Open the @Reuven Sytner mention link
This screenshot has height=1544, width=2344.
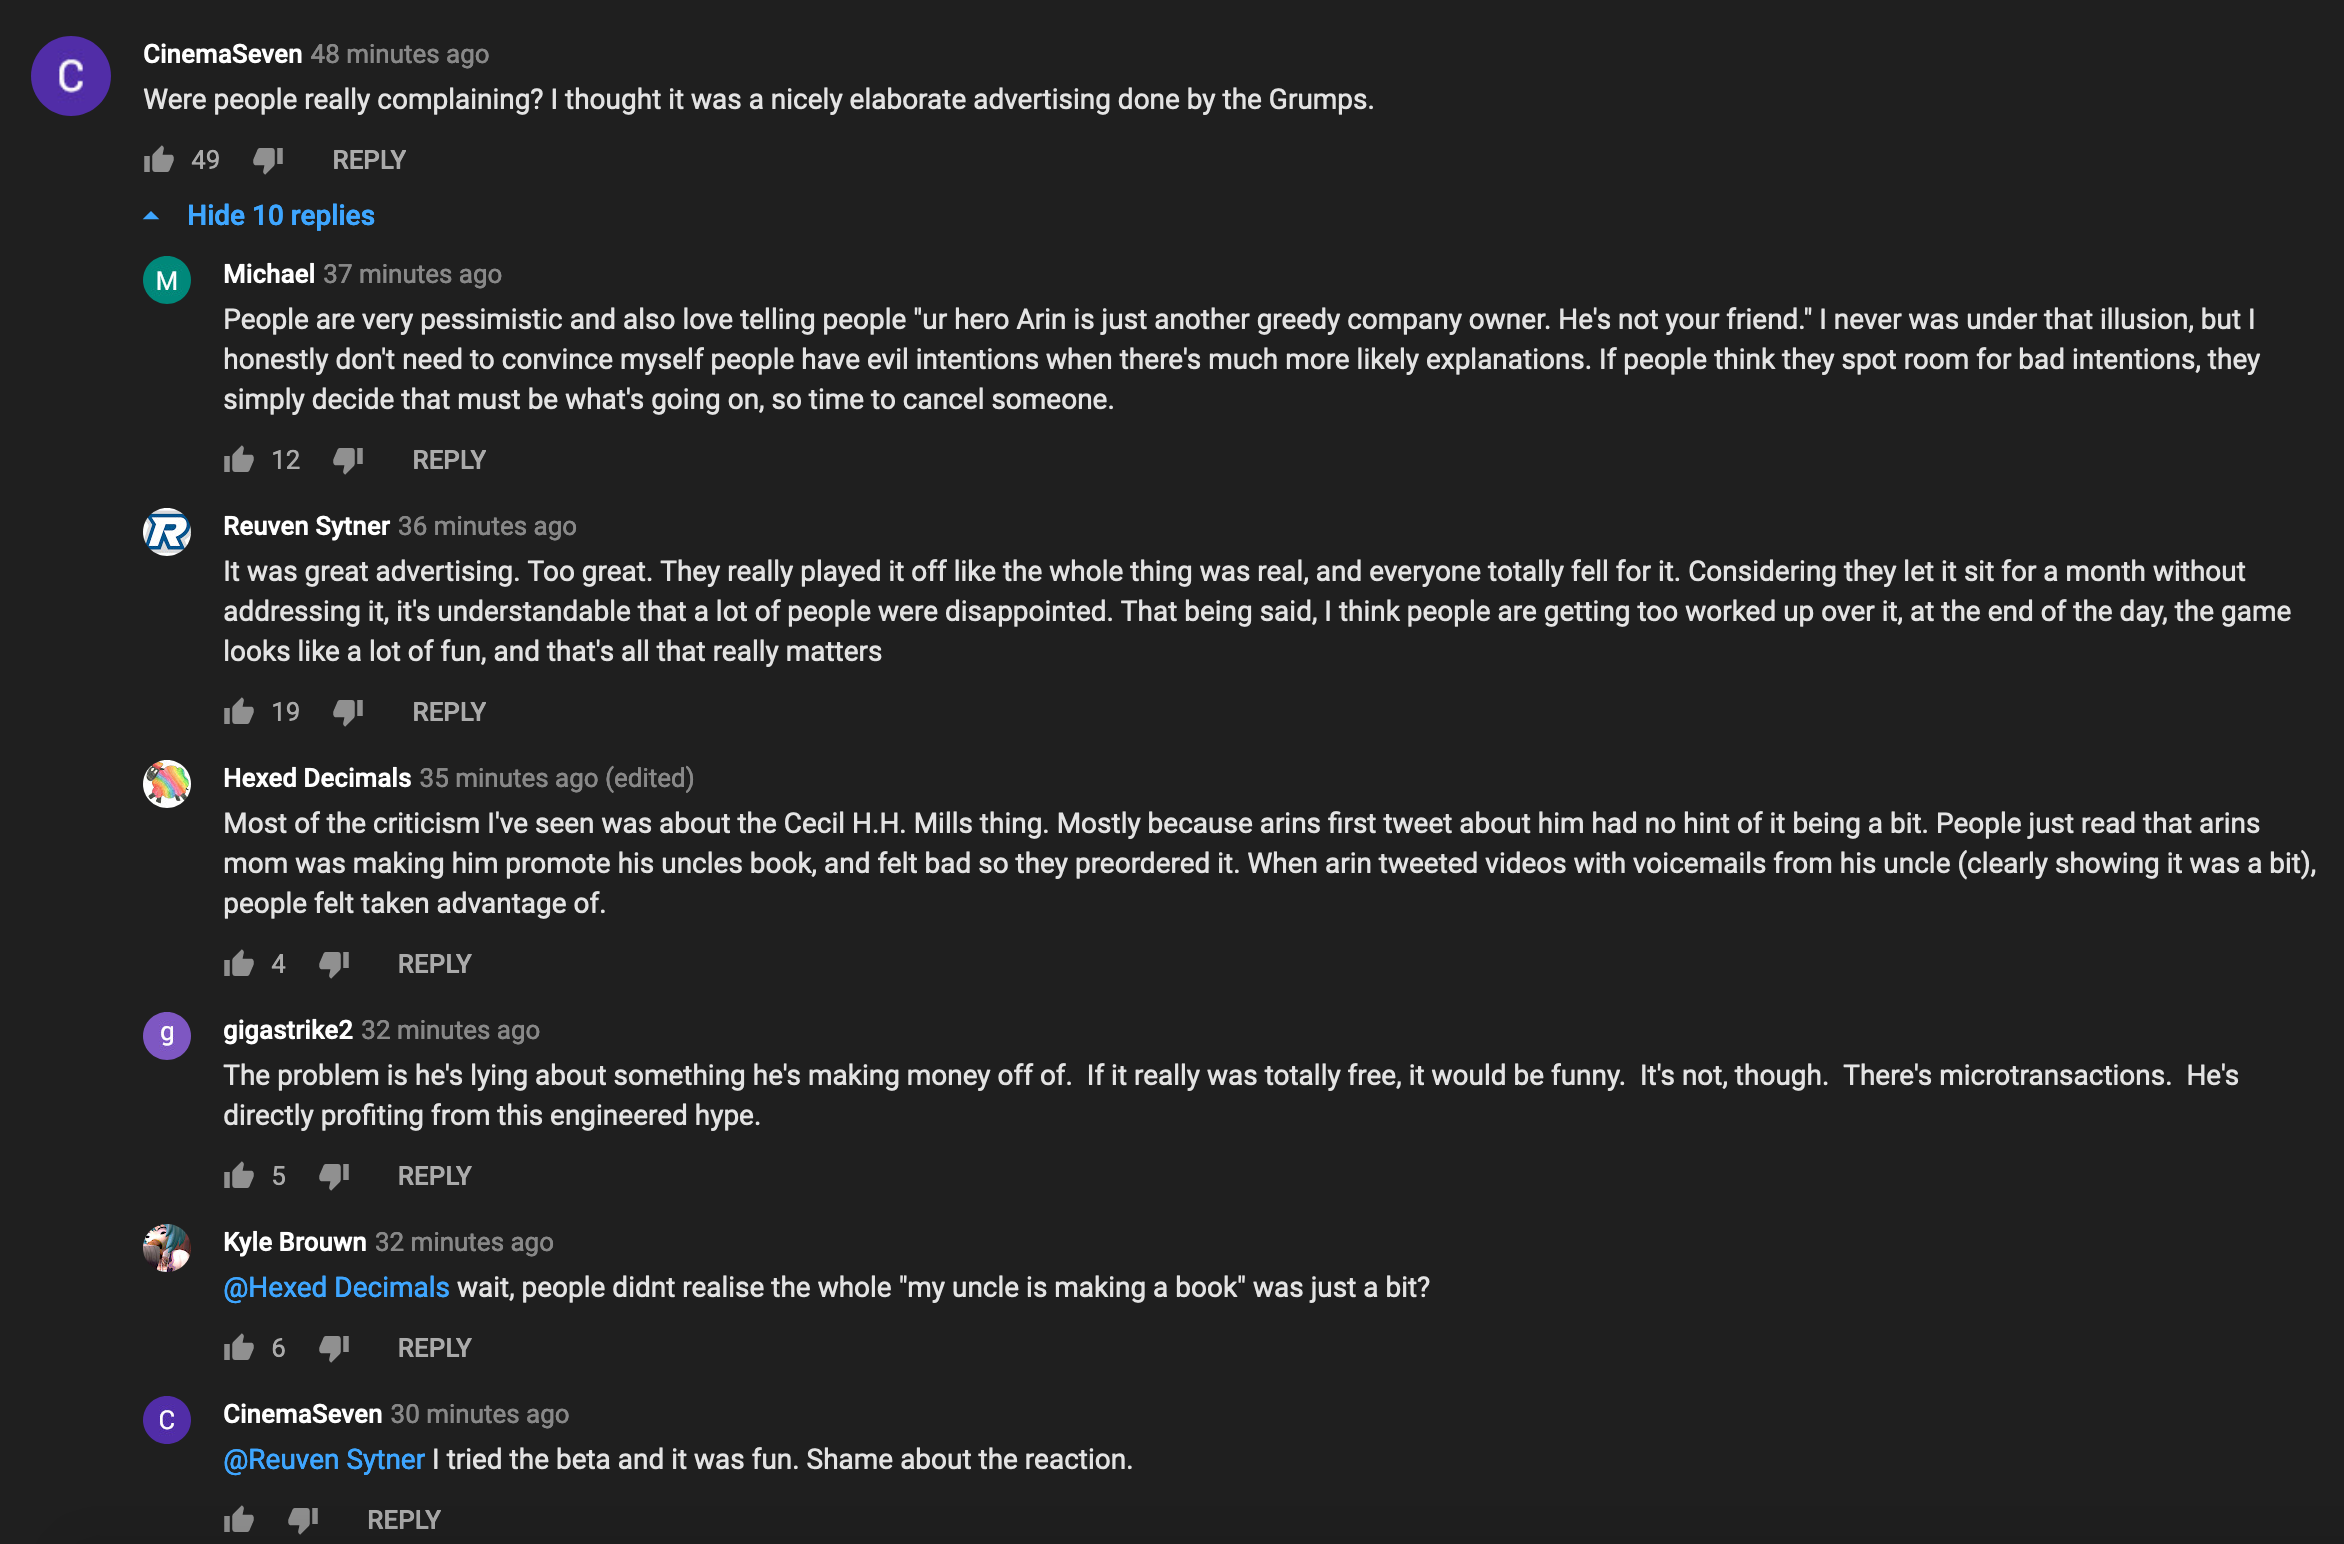324,1460
